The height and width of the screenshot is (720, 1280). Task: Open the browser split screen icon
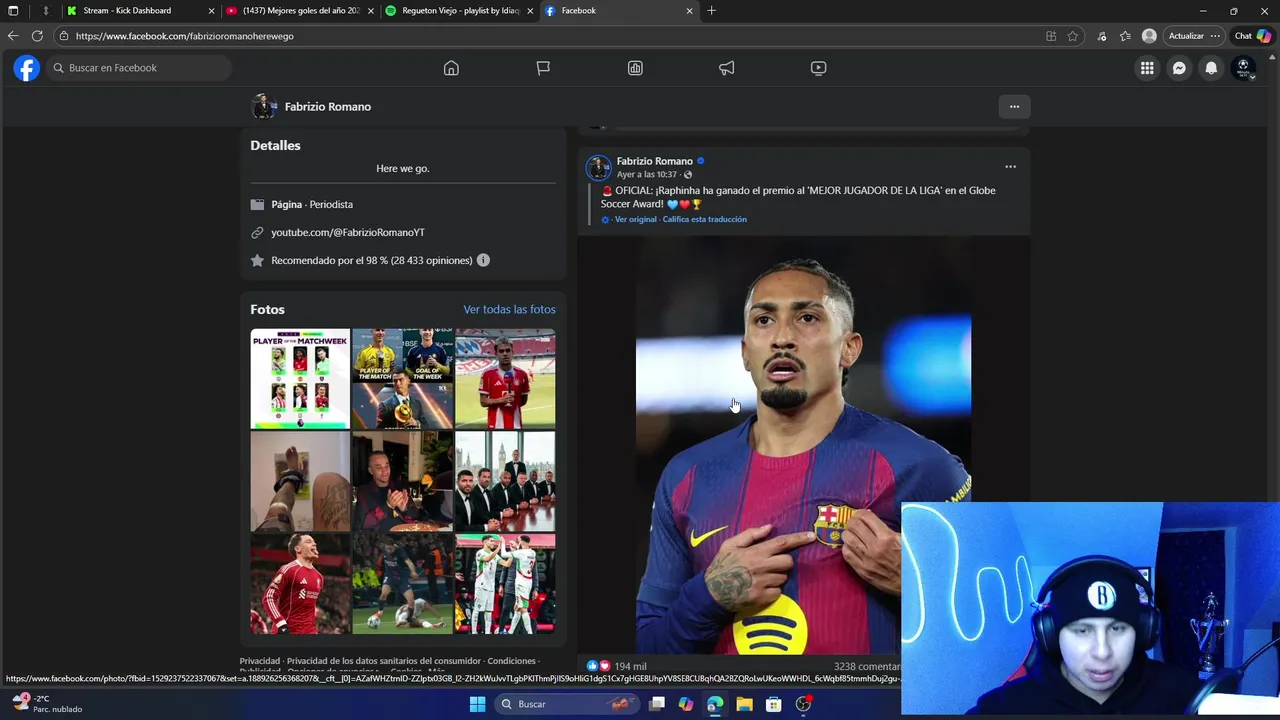1051,36
